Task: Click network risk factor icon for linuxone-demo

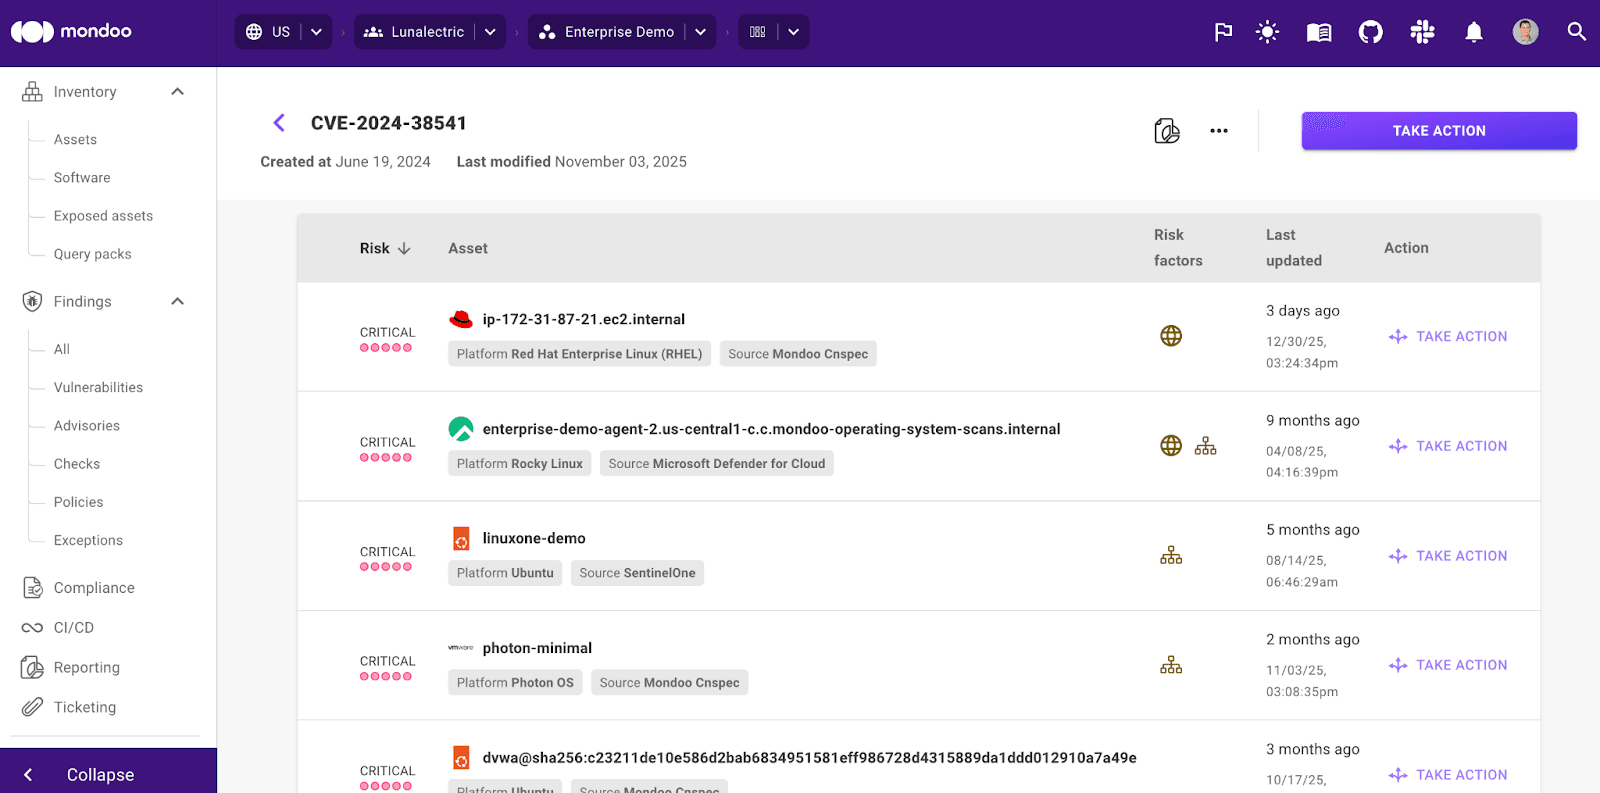Action: pyautogui.click(x=1171, y=555)
